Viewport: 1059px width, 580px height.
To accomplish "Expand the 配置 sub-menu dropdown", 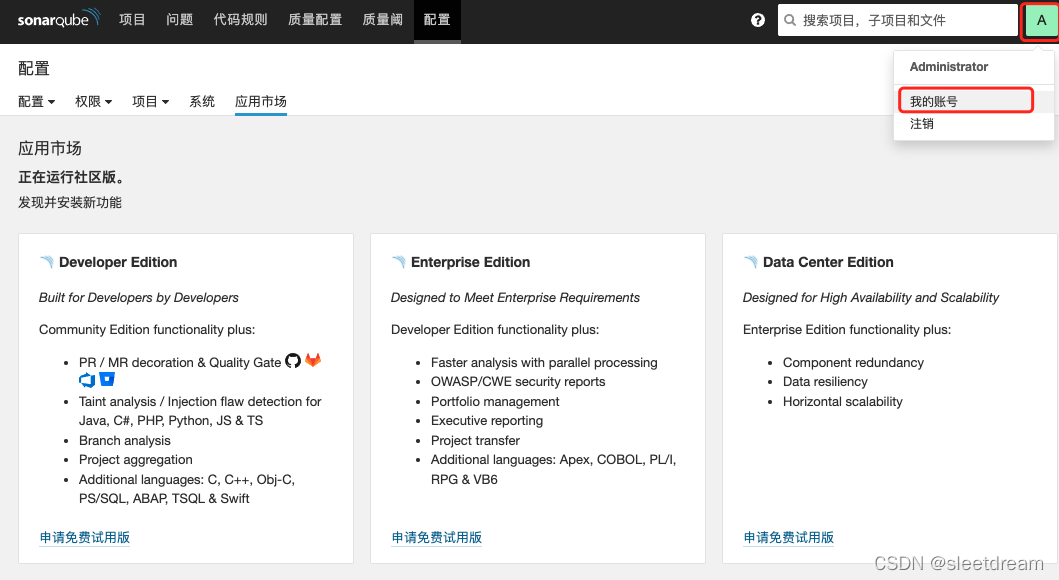I will coord(36,101).
